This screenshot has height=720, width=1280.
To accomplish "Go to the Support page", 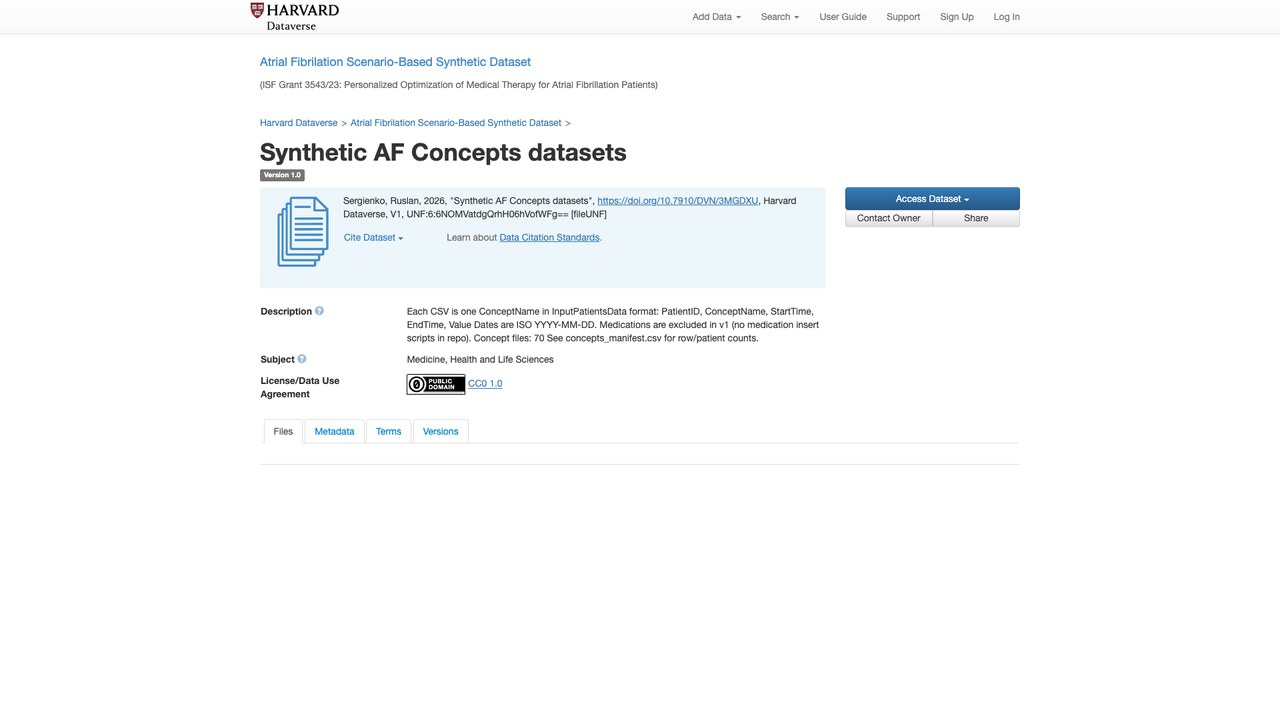I will (x=903, y=17).
